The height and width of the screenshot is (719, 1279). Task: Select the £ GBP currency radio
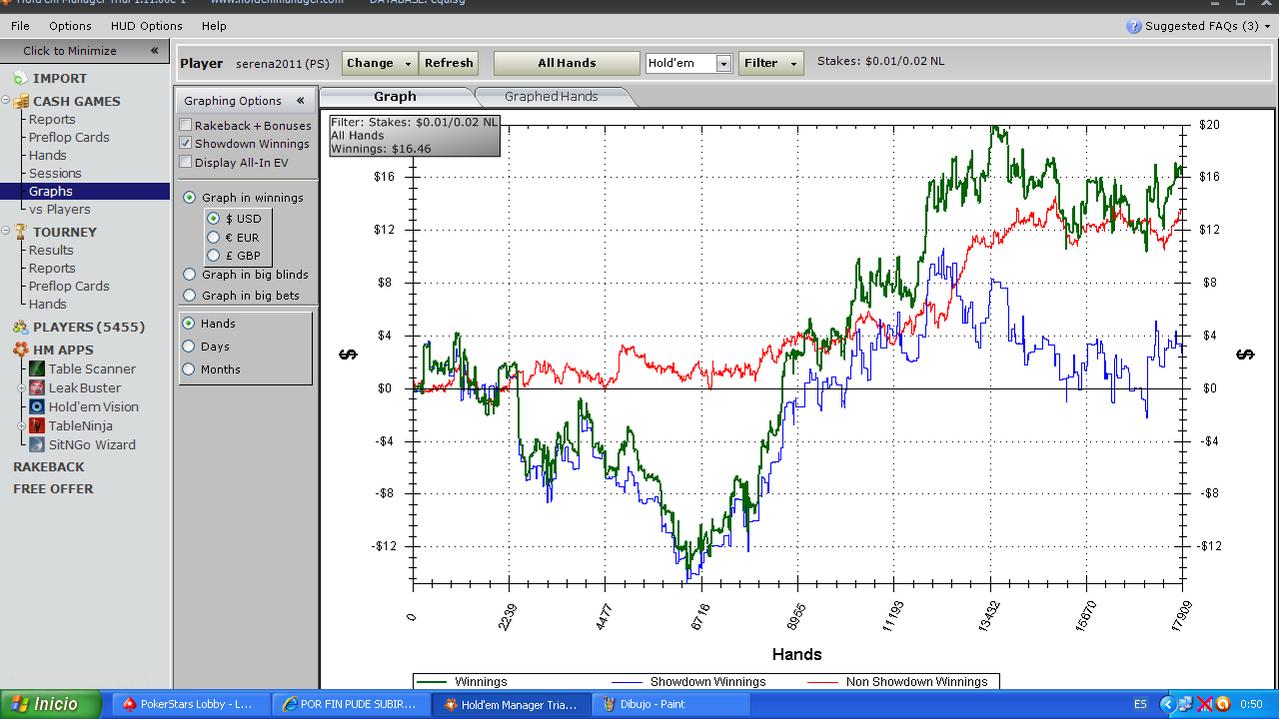(213, 255)
